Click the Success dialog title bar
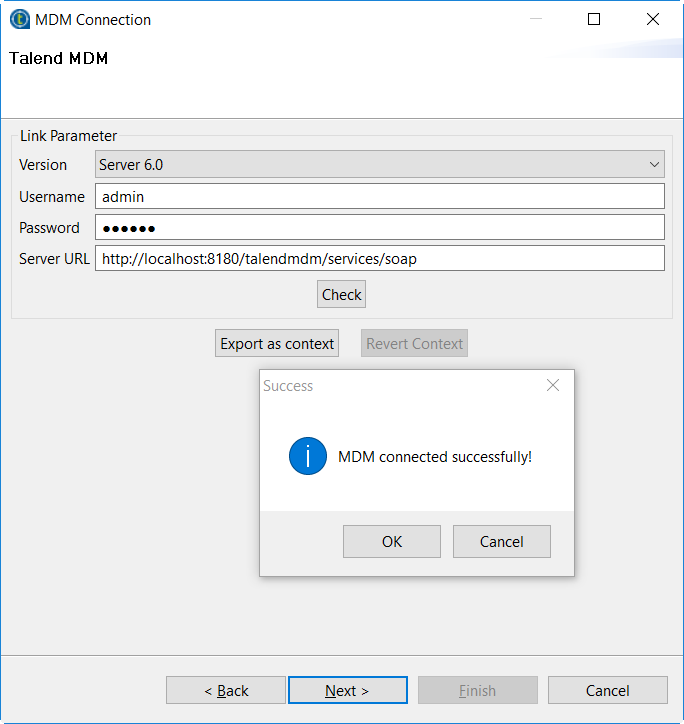This screenshot has width=684, height=724. tap(400, 385)
